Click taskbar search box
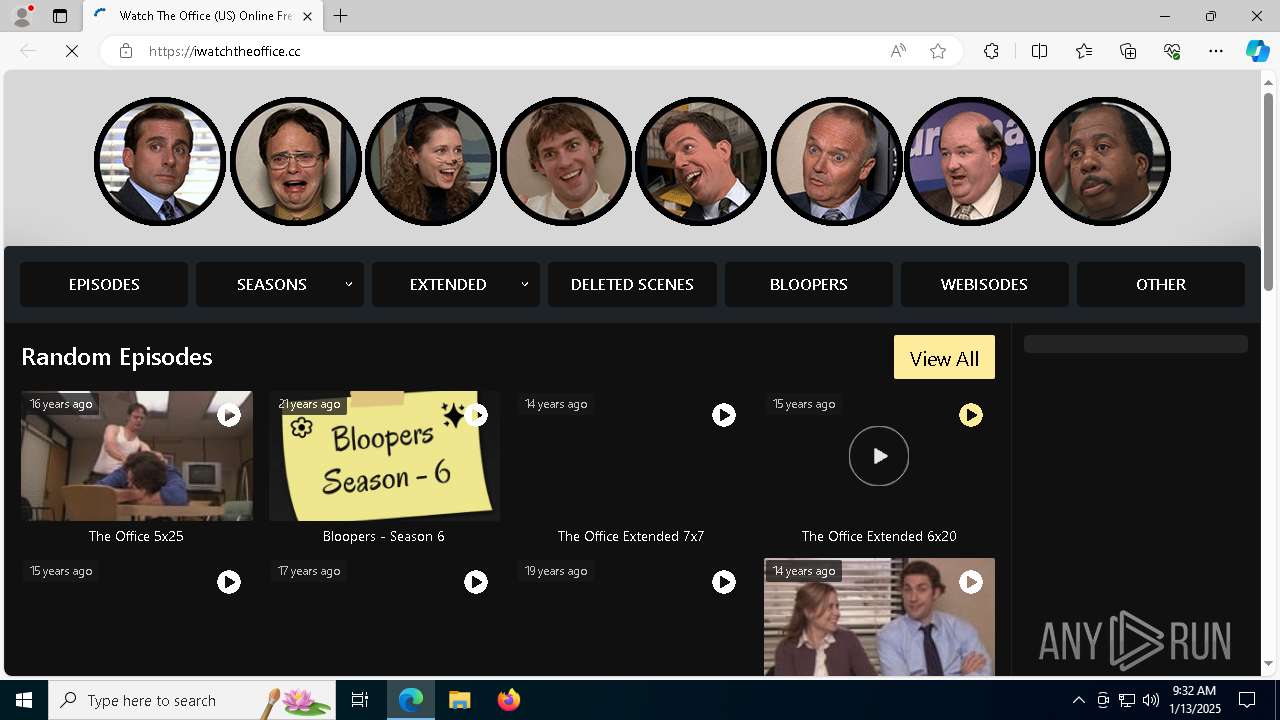 (x=192, y=700)
